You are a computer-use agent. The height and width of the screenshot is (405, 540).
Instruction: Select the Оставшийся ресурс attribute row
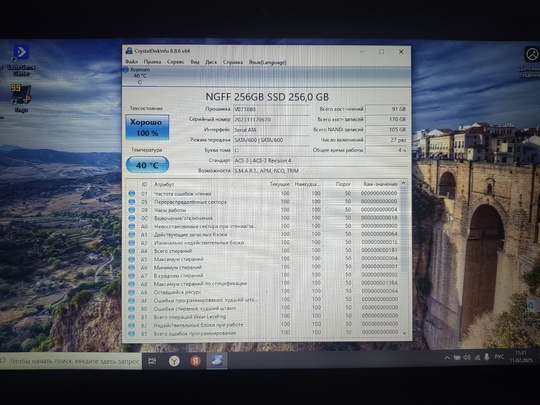click(x=263, y=292)
